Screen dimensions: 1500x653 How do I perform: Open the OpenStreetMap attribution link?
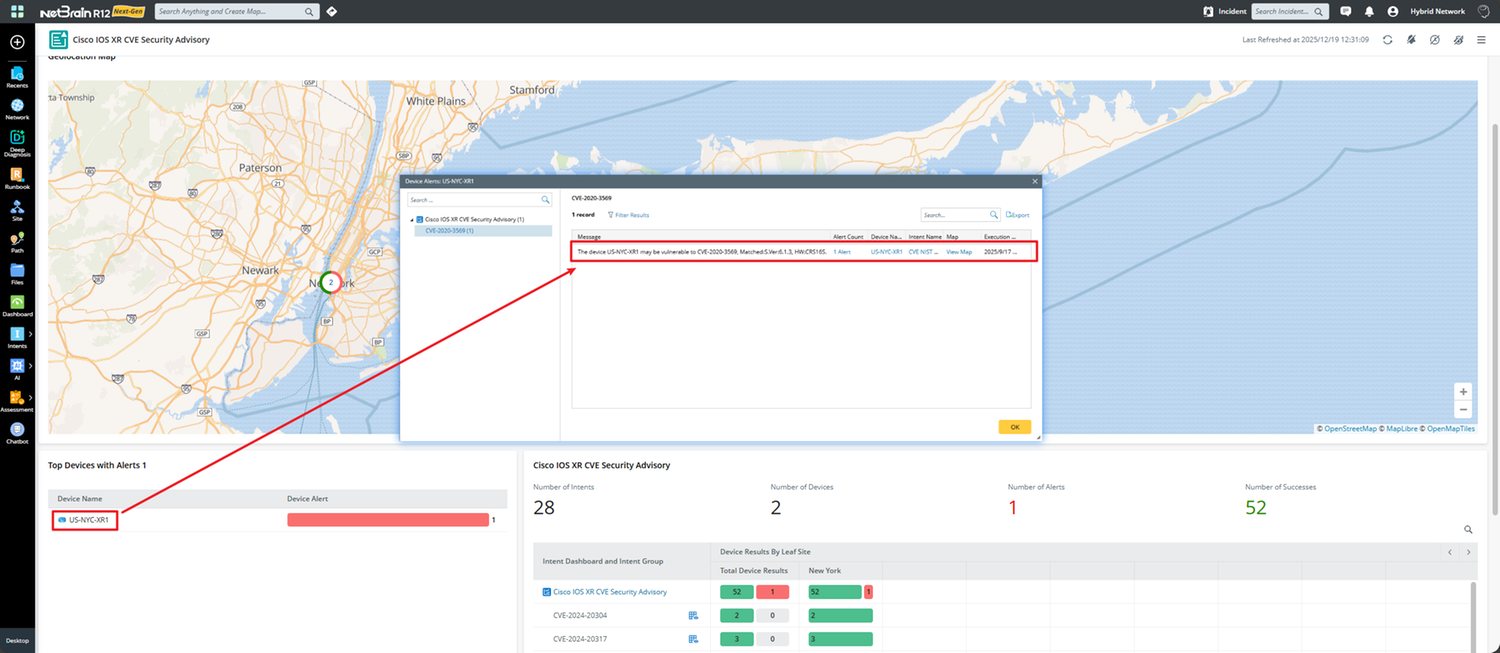coord(1350,429)
